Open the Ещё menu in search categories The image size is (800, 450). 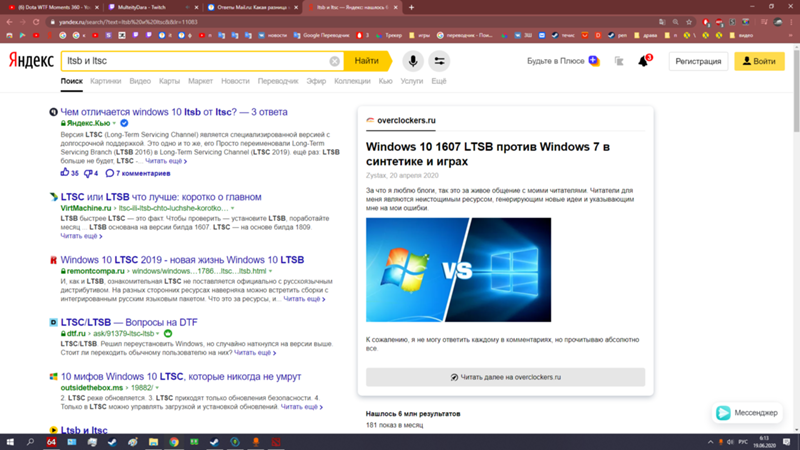click(x=439, y=81)
